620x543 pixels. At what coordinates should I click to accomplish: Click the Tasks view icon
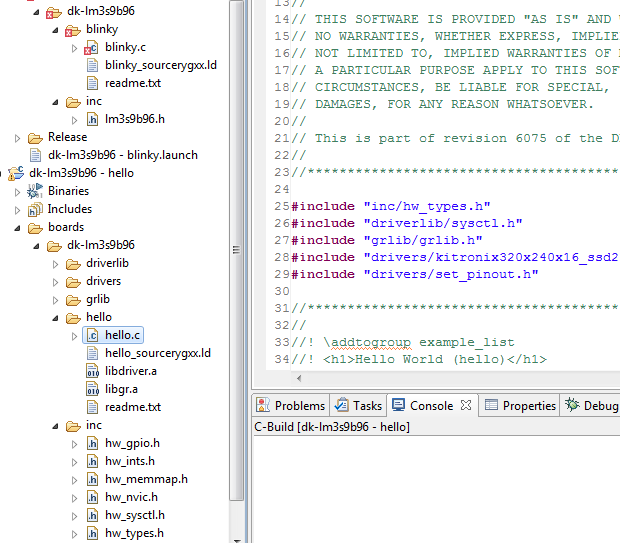[341, 405]
